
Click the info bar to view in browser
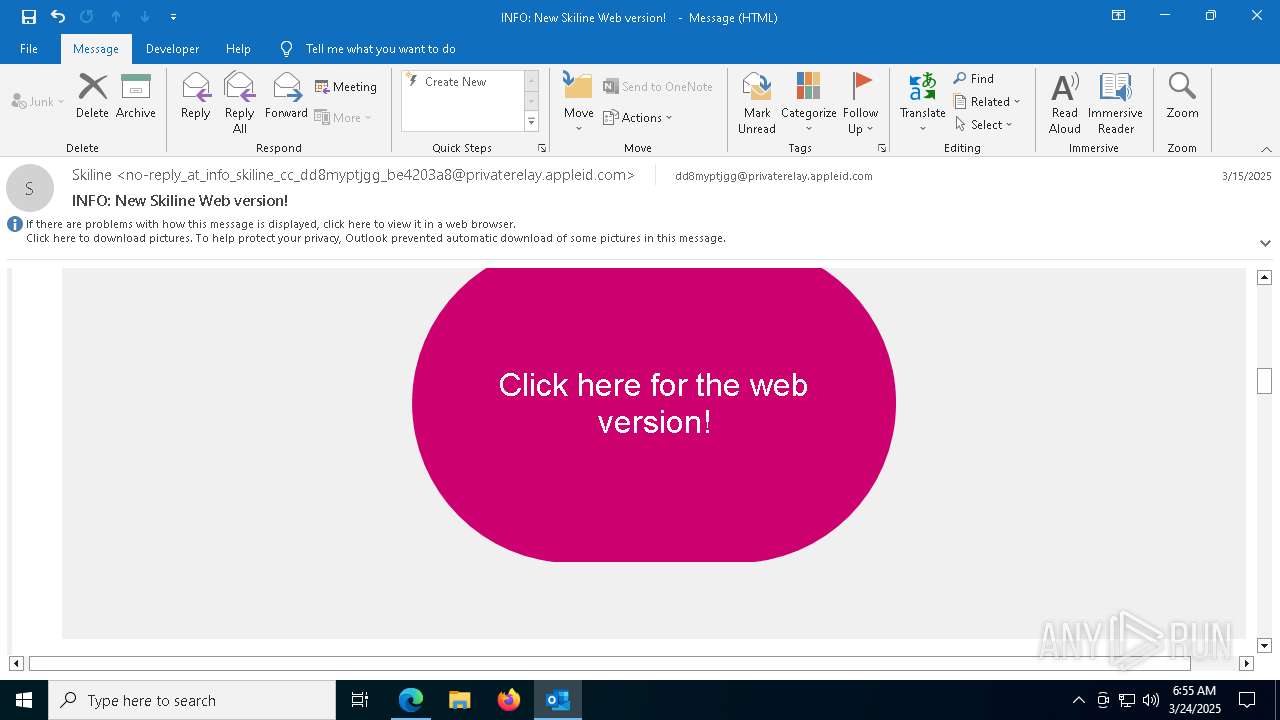(x=271, y=225)
